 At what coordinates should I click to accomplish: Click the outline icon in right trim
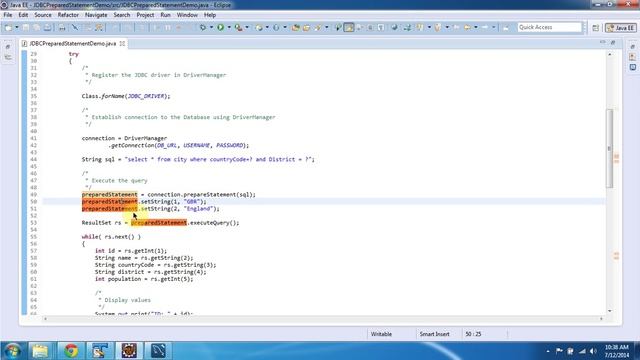click(633, 67)
